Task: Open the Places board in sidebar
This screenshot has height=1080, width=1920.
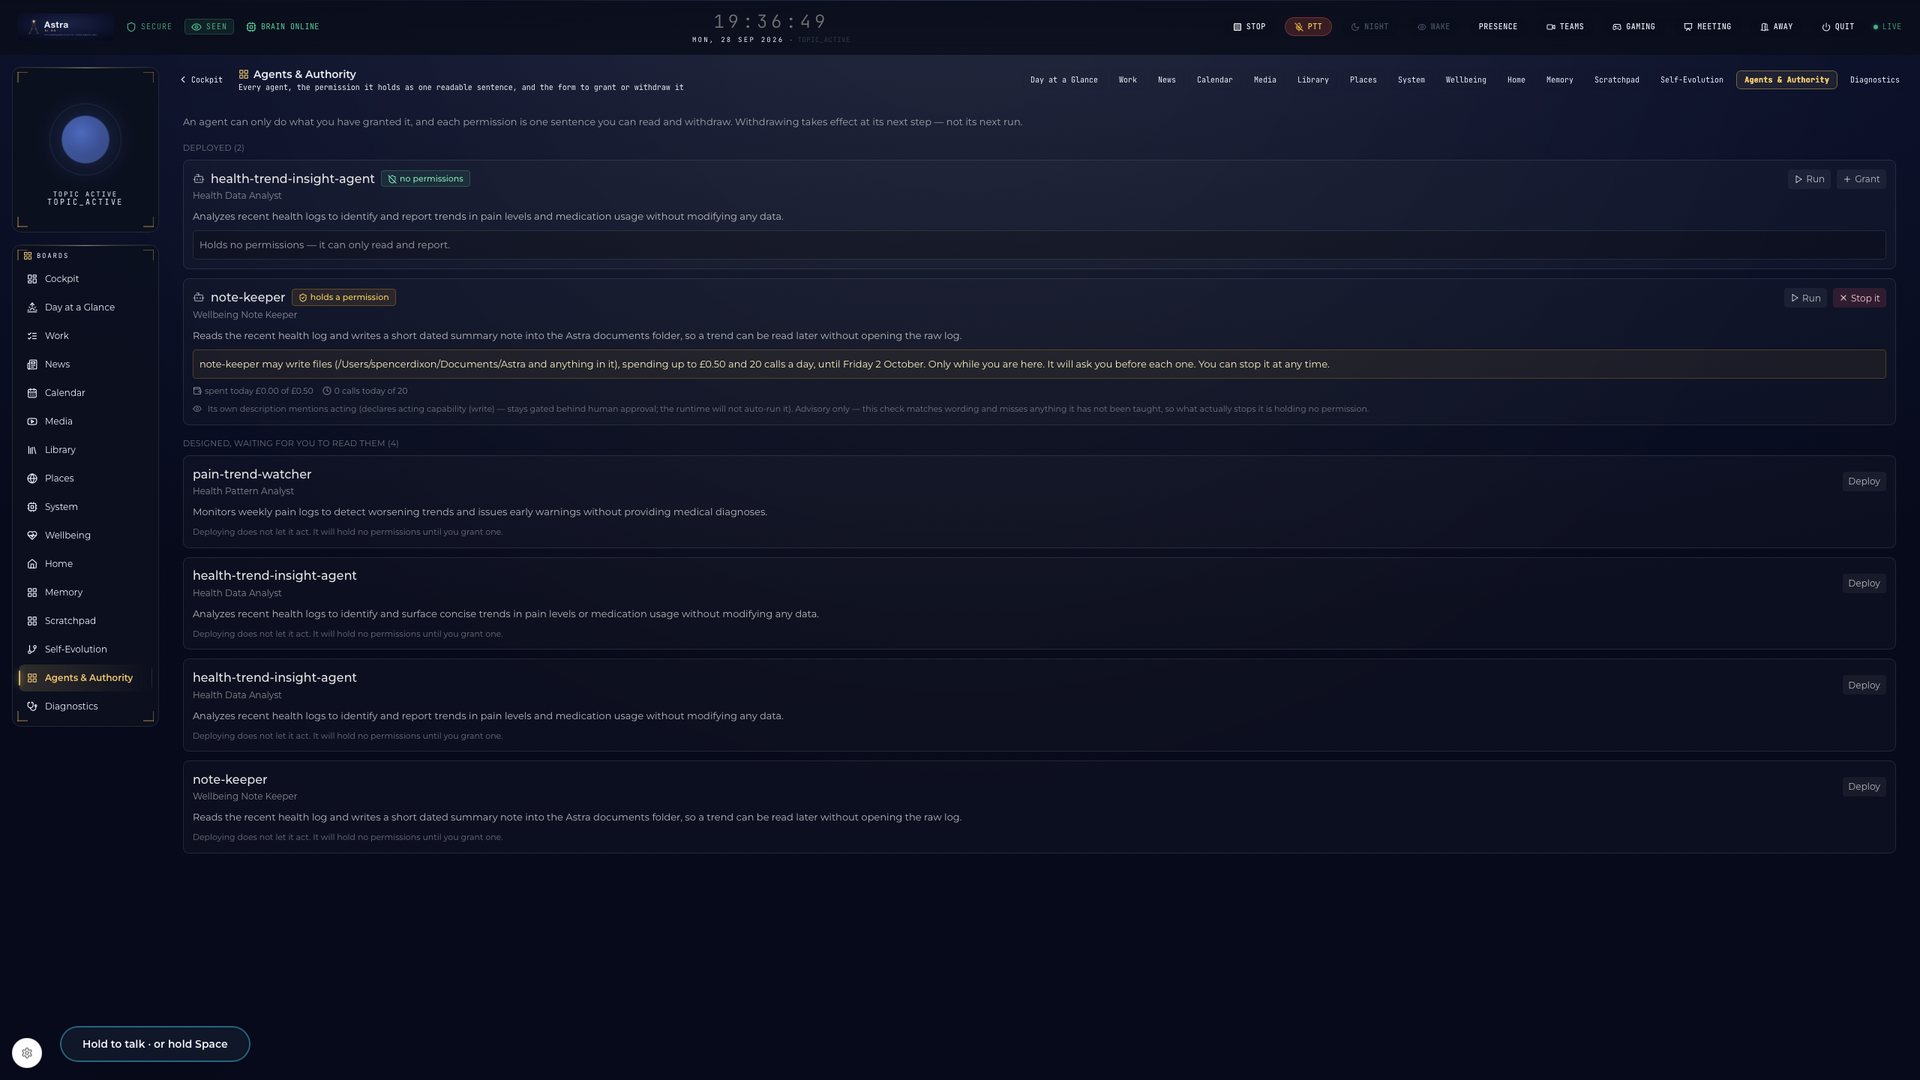Action: pos(85,479)
